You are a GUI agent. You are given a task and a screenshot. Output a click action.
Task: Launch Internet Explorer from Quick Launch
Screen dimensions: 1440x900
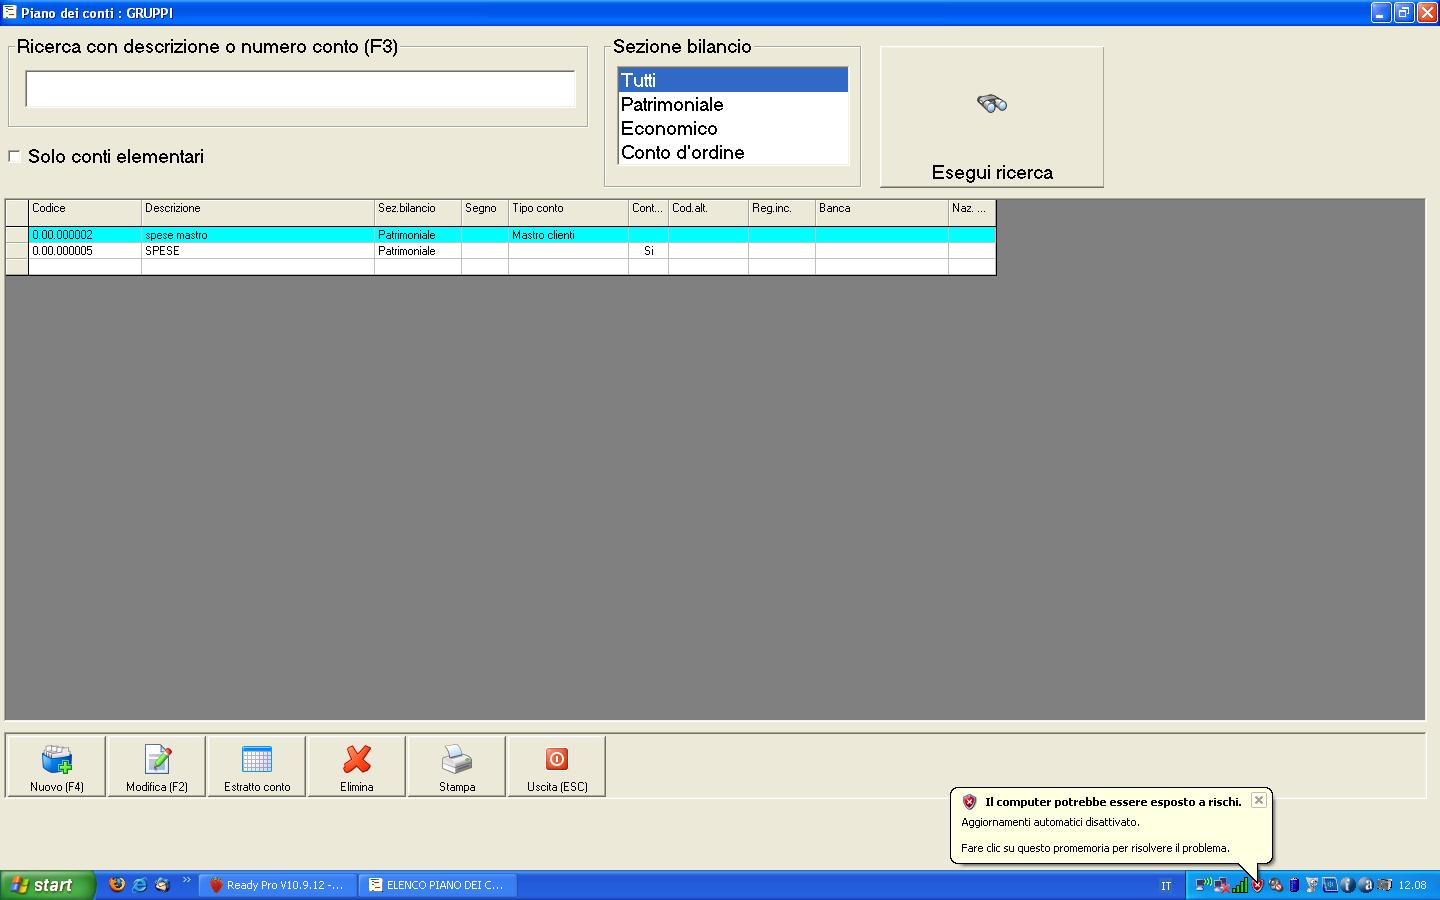[140, 885]
